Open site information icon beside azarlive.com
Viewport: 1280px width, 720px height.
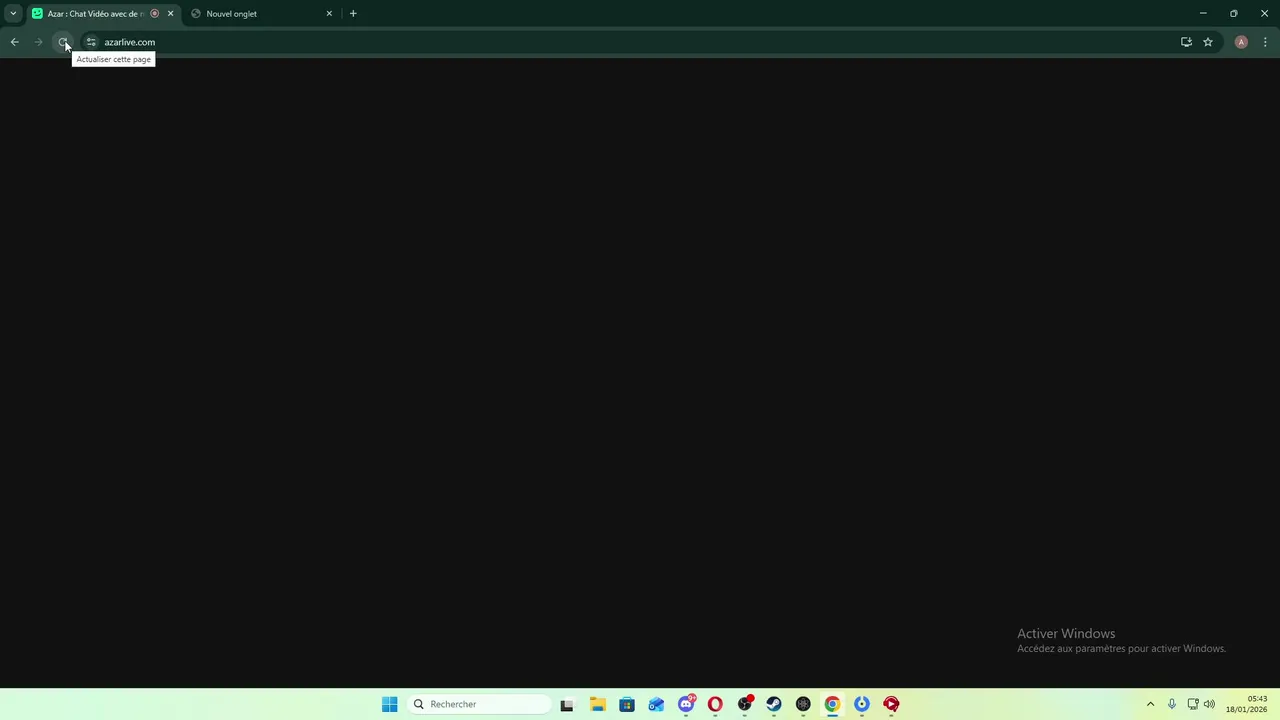tap(91, 42)
